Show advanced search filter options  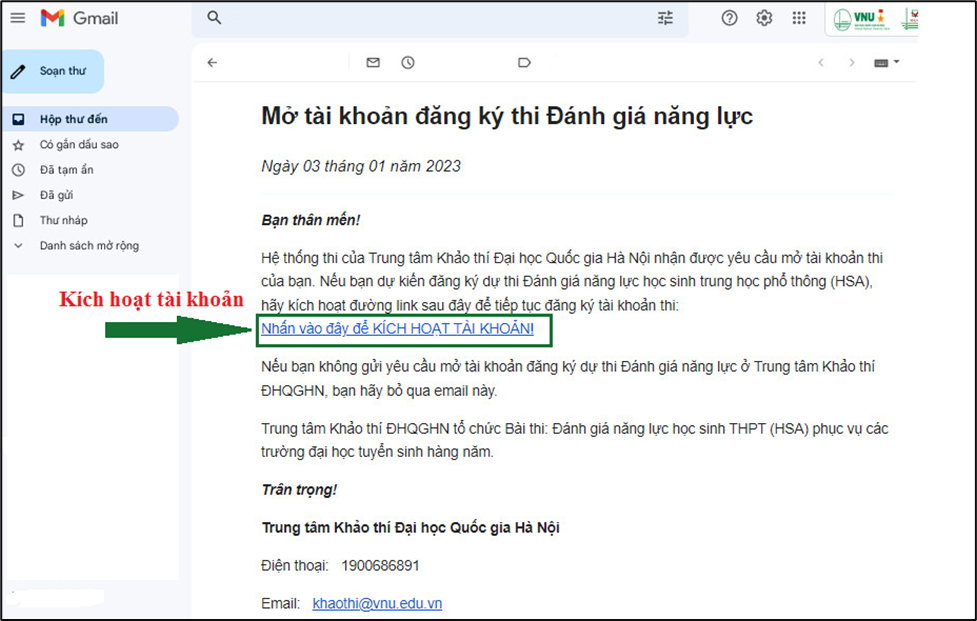click(x=666, y=18)
